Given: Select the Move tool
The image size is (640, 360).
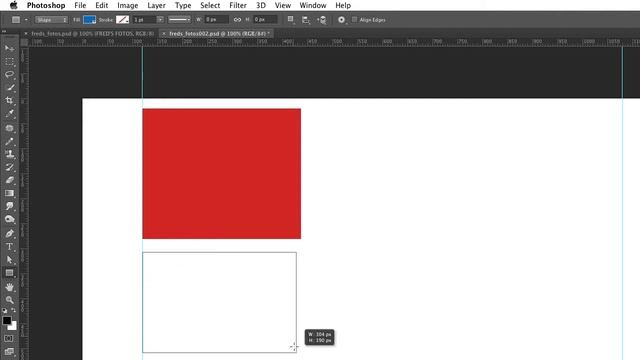Looking at the screenshot, I should 9,48.
